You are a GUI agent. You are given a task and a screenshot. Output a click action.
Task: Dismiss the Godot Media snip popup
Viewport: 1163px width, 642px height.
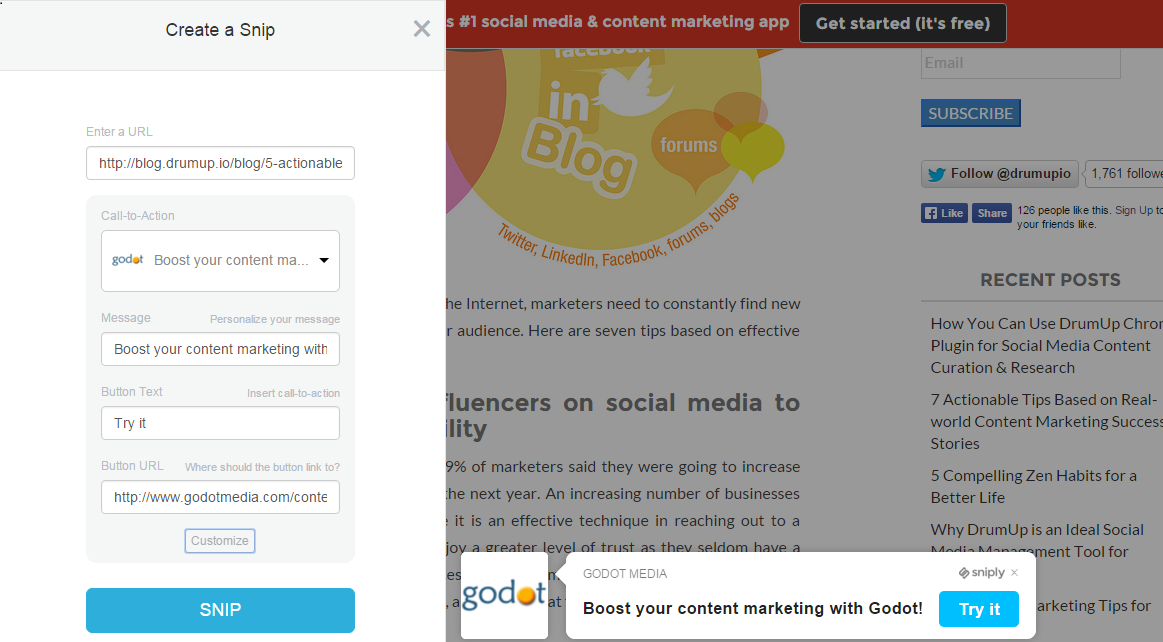(x=1015, y=572)
